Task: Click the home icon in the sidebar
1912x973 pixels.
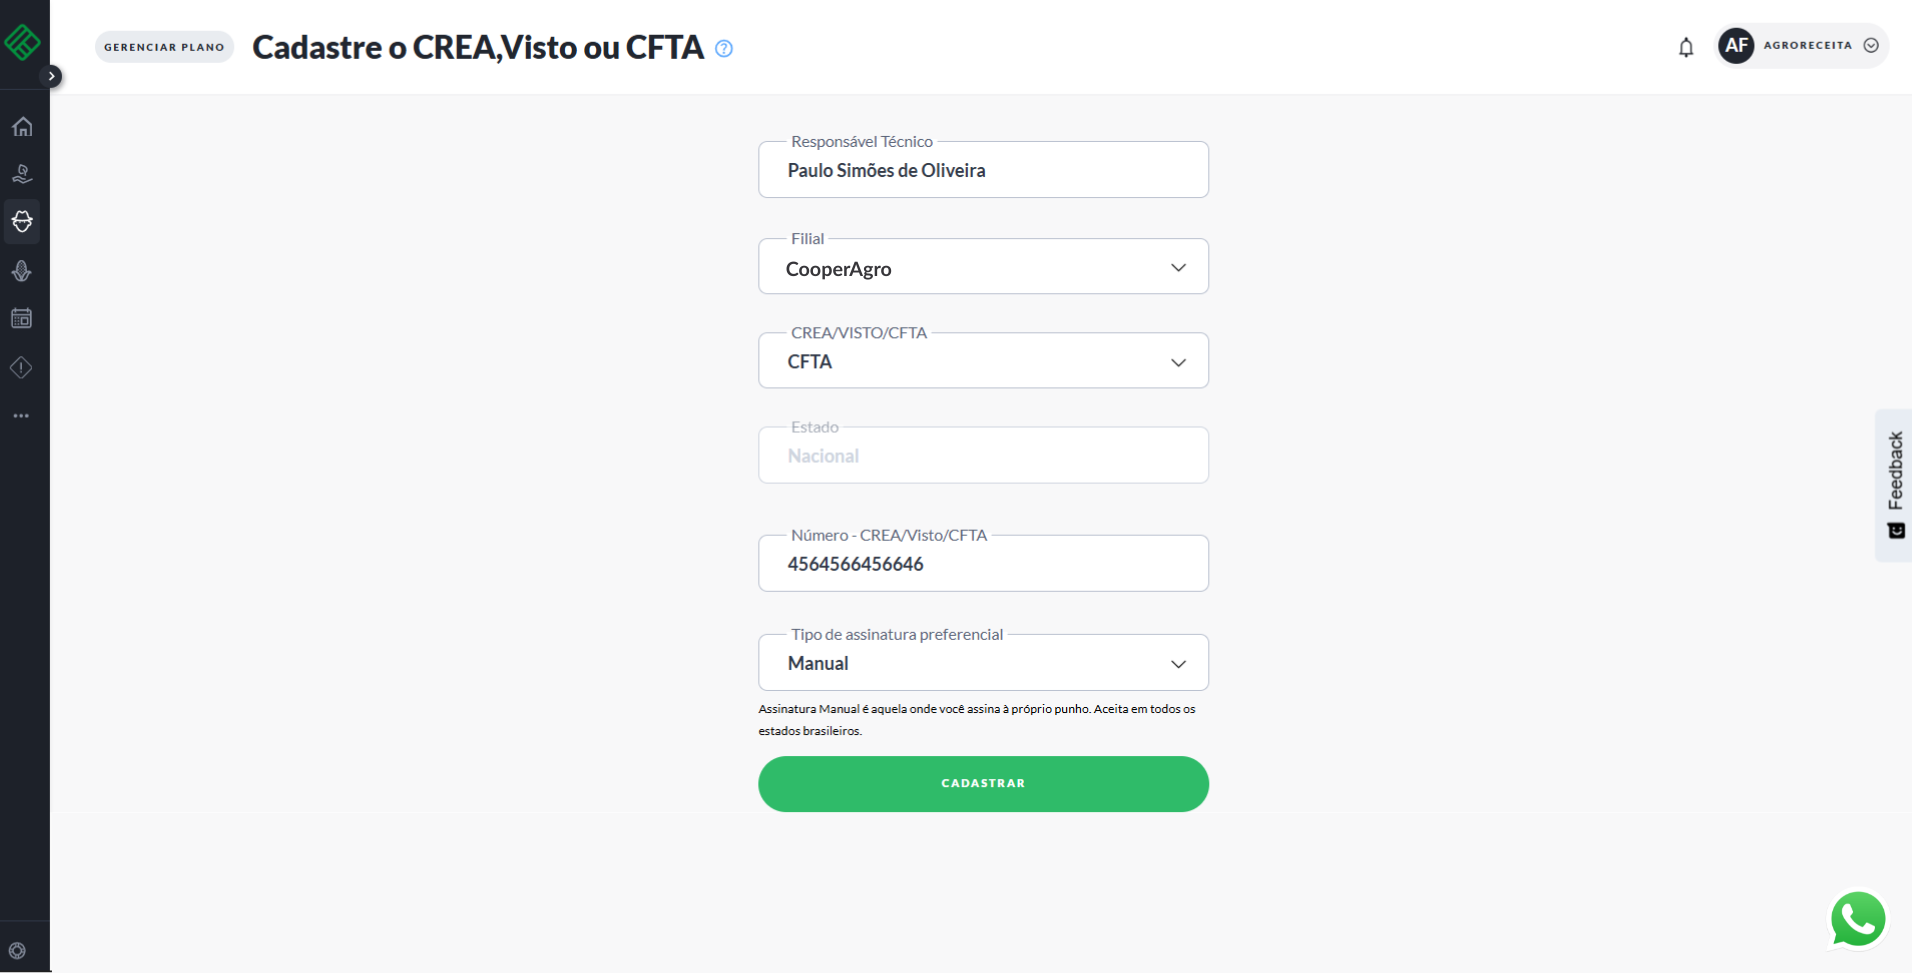Action: (x=22, y=127)
